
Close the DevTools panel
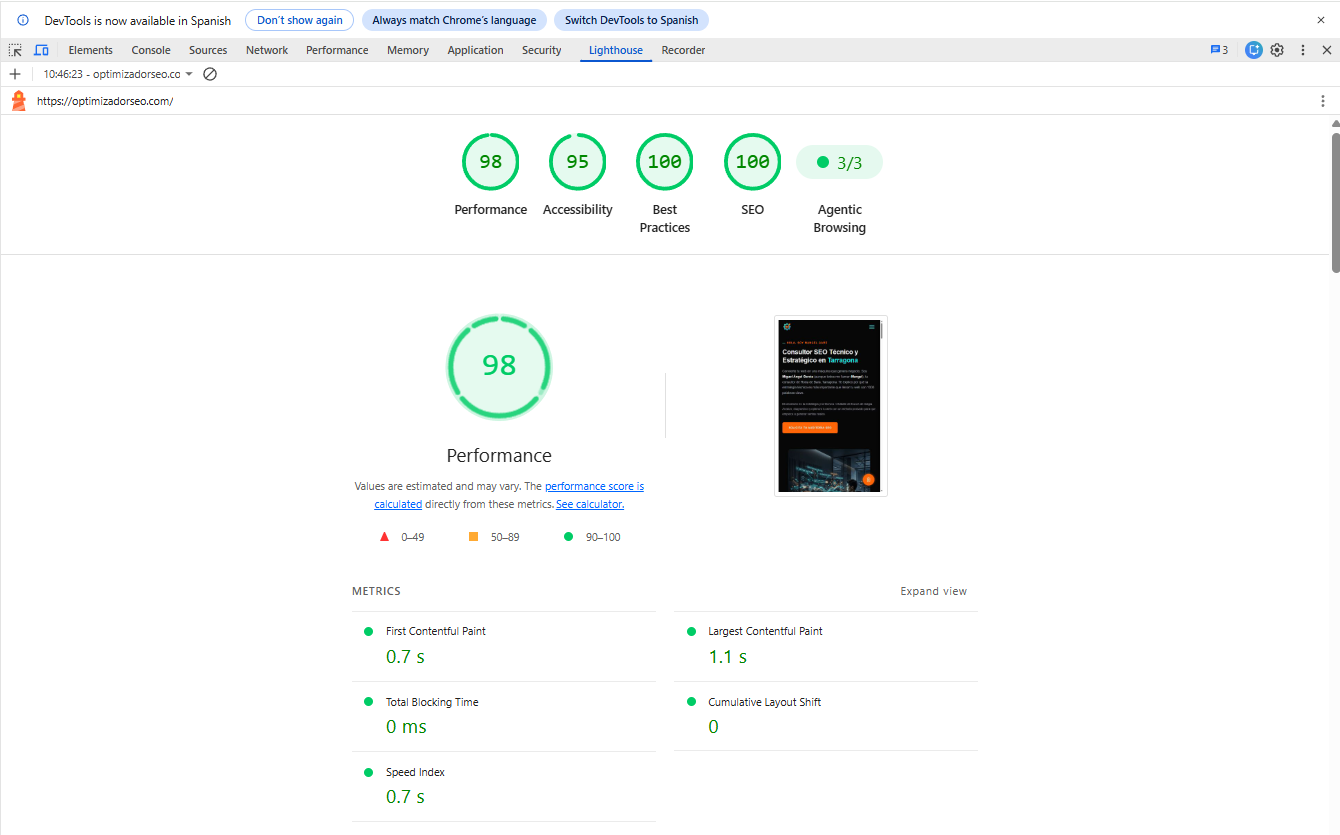point(1326,50)
